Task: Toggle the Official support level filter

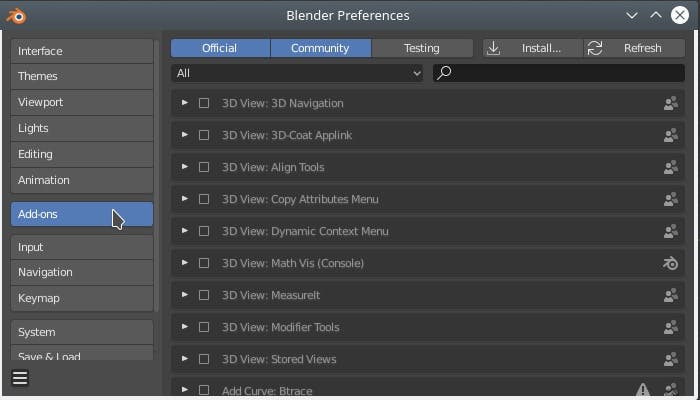Action: pos(220,48)
